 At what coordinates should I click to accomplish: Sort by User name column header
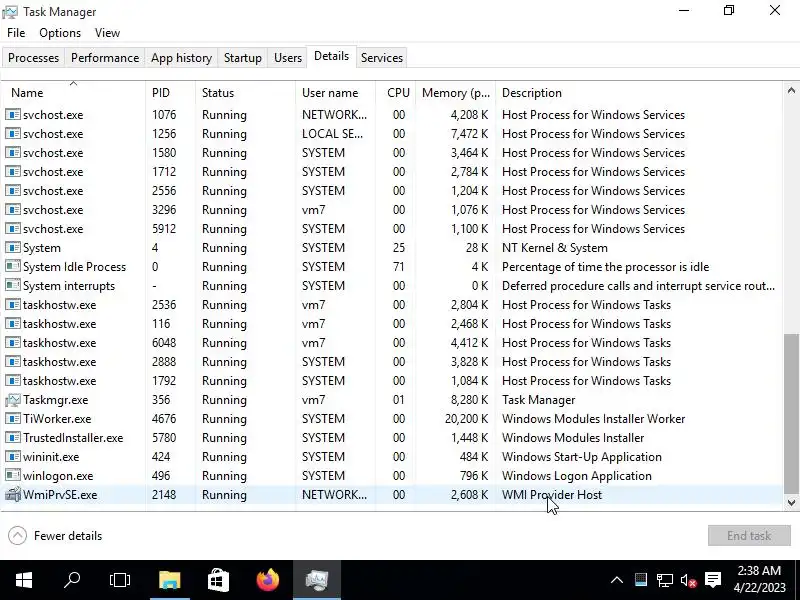pos(335,93)
